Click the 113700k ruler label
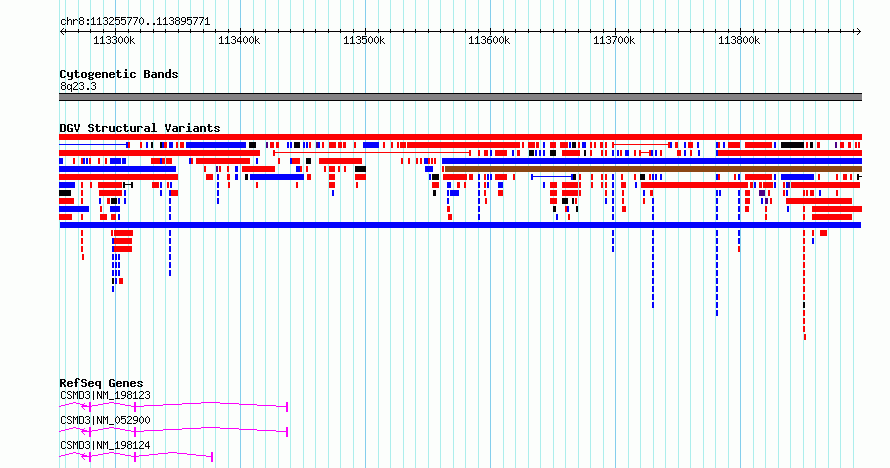Image resolution: width=890 pixels, height=468 pixels. click(x=614, y=40)
